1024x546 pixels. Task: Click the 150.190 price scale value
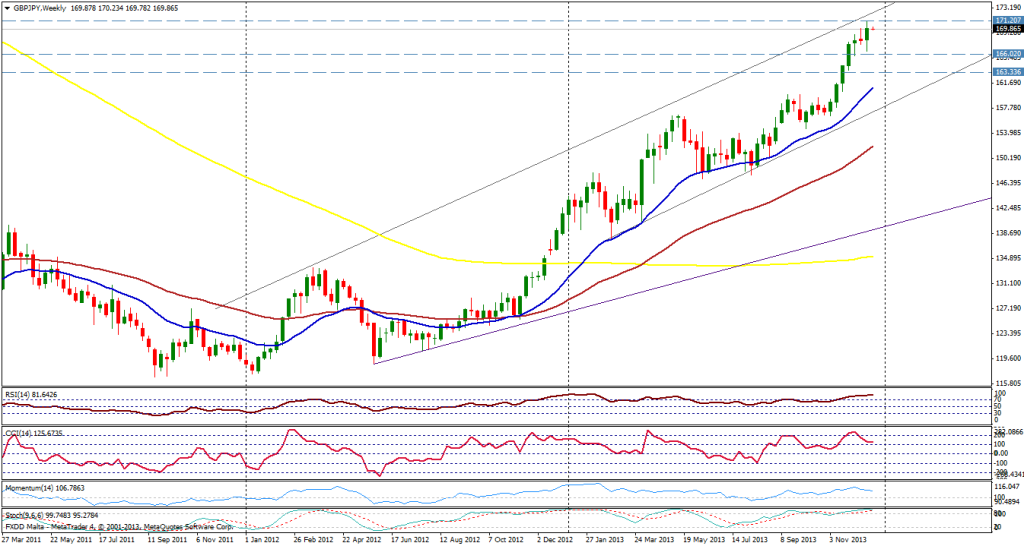pos(1006,158)
